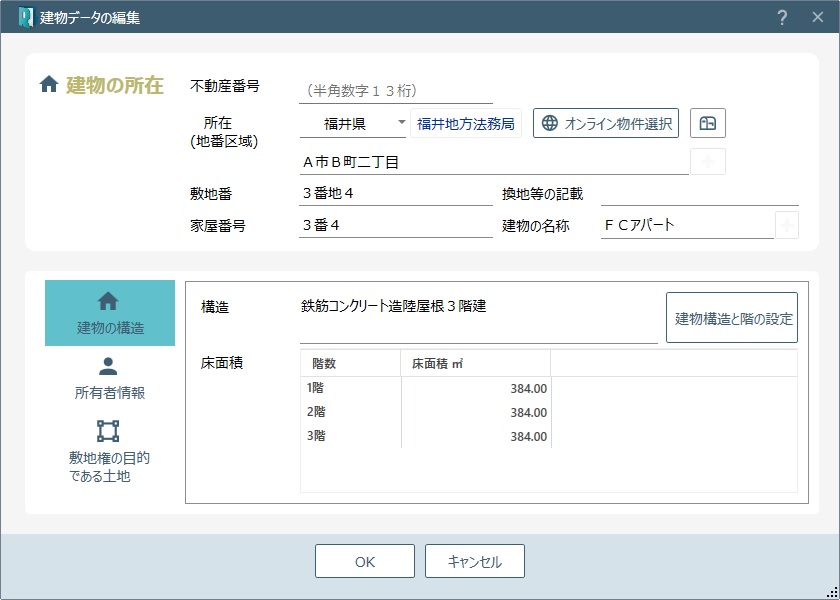Viewport: 840px width, 600px height.
Task: Click the オンライン物件選択 button
Action: (x=606, y=123)
